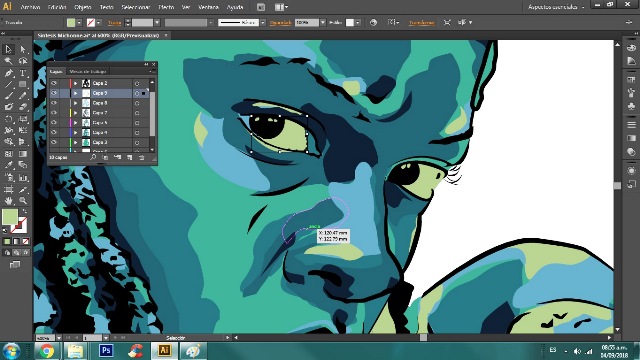Image resolution: width=640 pixels, height=360 pixels.
Task: Select the Pencil tool
Action: tap(23, 96)
